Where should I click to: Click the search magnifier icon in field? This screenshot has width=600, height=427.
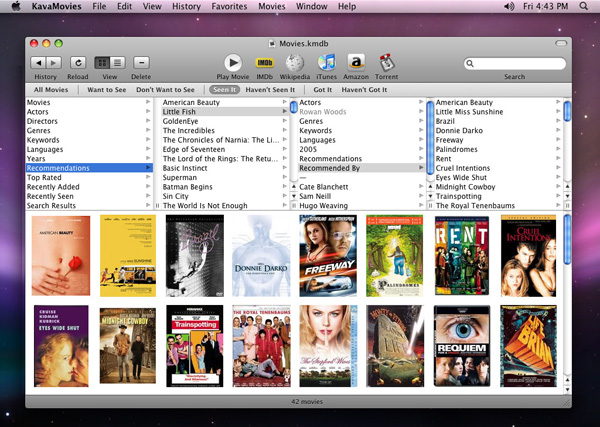(x=470, y=64)
